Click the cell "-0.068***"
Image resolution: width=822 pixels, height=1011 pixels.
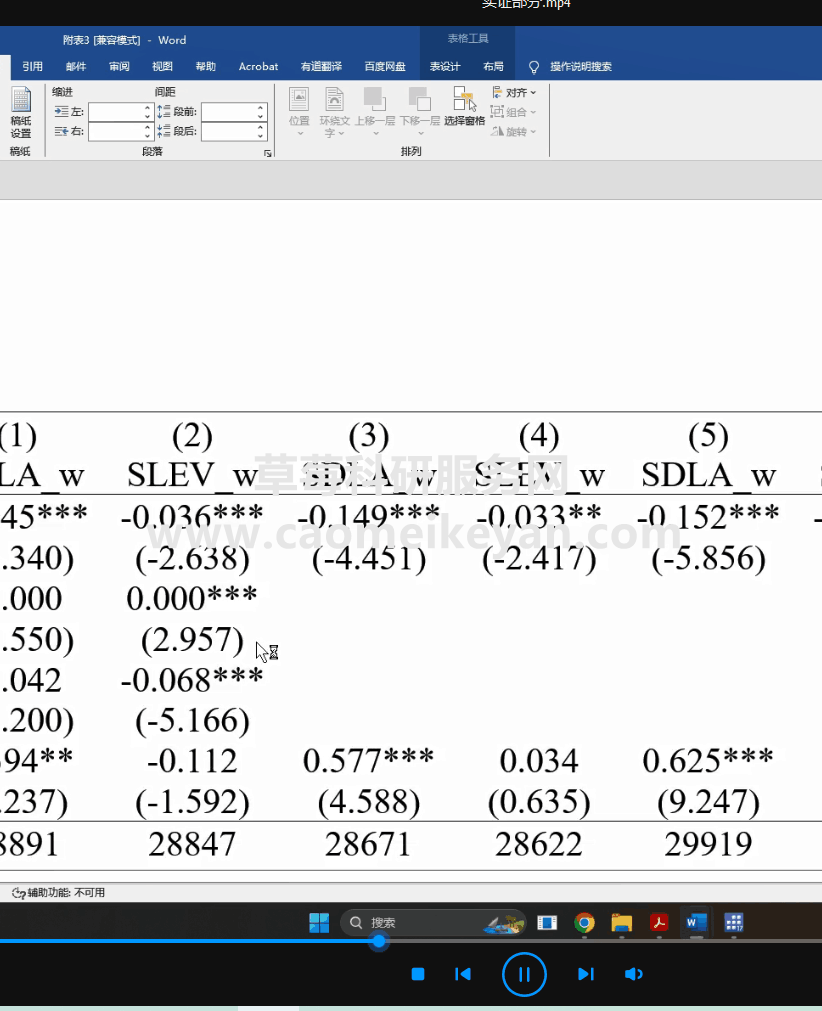tap(192, 680)
